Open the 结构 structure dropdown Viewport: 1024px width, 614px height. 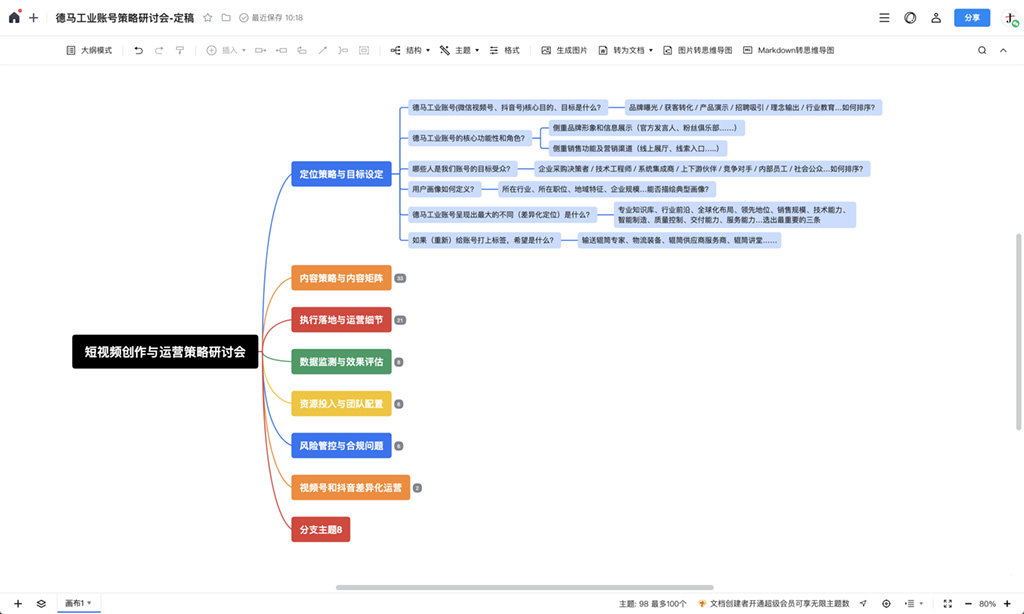point(410,50)
